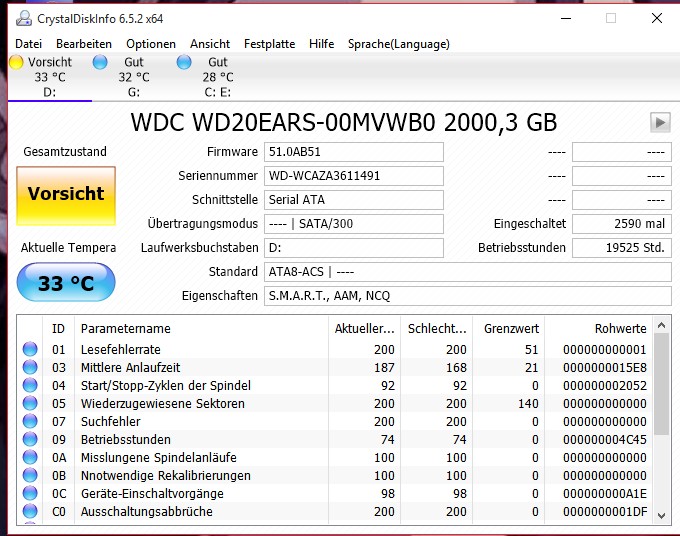Close the CrystalDiskInfo window
Screen dimensions: 680x536
point(657,18)
